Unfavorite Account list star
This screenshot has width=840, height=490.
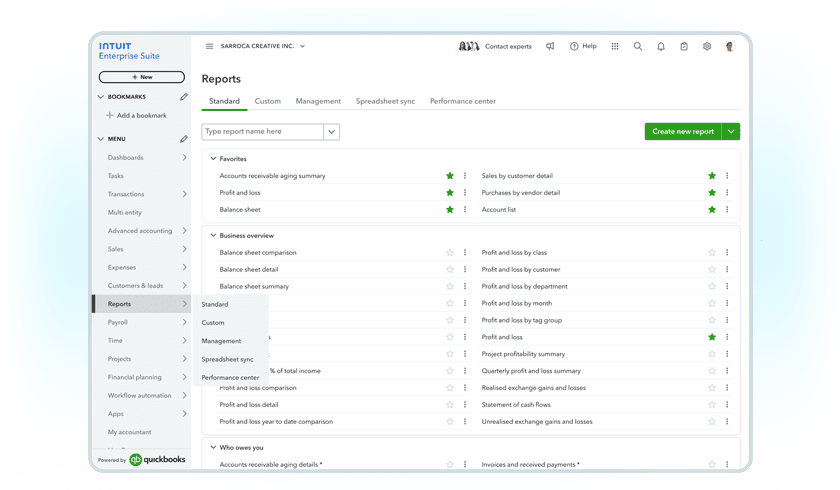click(x=712, y=209)
